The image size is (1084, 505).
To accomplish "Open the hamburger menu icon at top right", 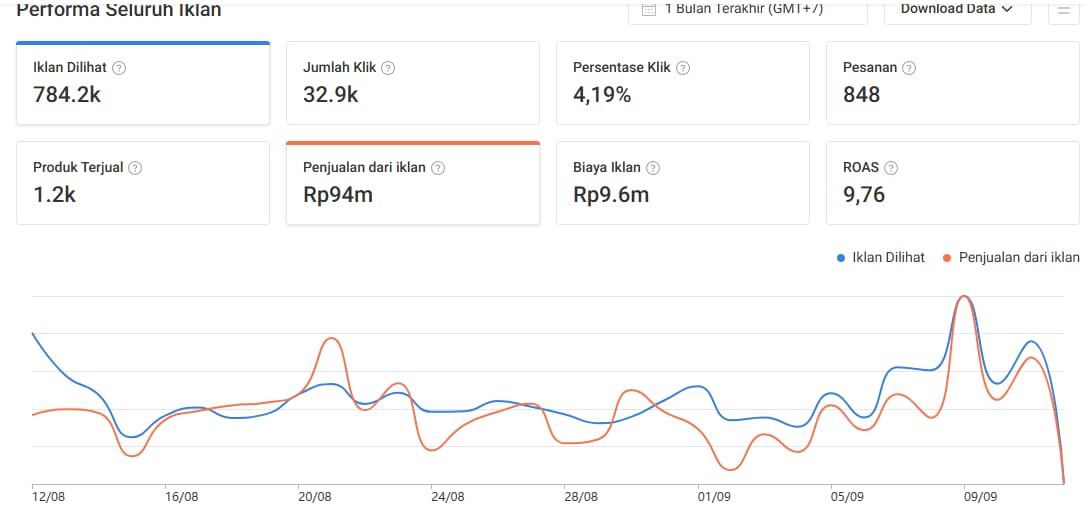I will [x=1062, y=10].
